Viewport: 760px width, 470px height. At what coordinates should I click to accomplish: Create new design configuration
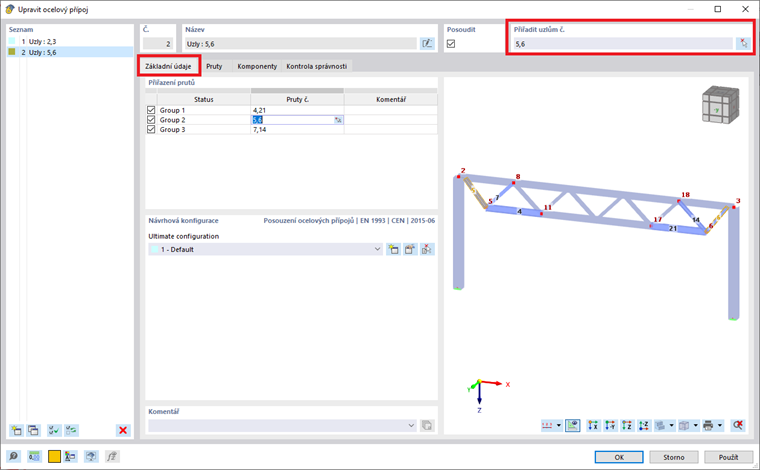tap(394, 250)
